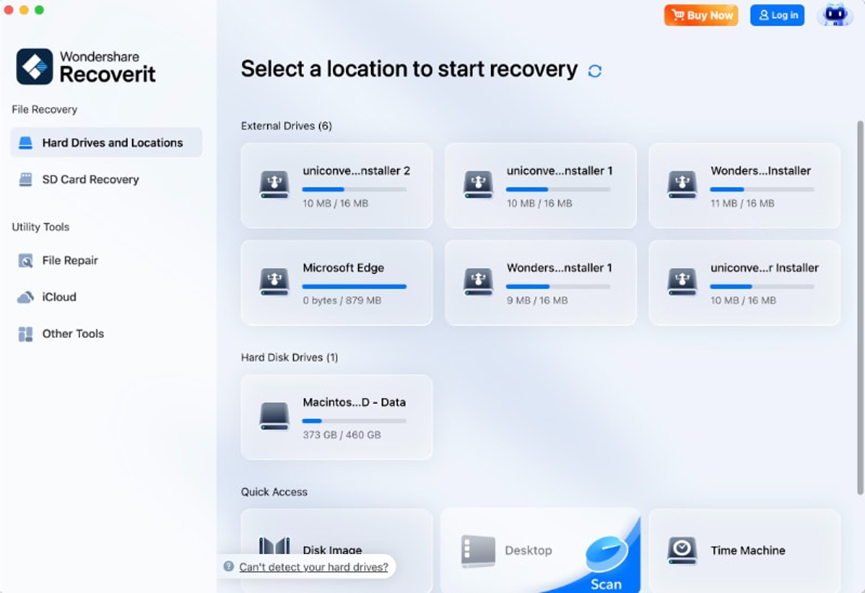Image resolution: width=865 pixels, height=593 pixels.
Task: Click the uniconve...nstaller 2 storage usage bar
Action: (354, 189)
